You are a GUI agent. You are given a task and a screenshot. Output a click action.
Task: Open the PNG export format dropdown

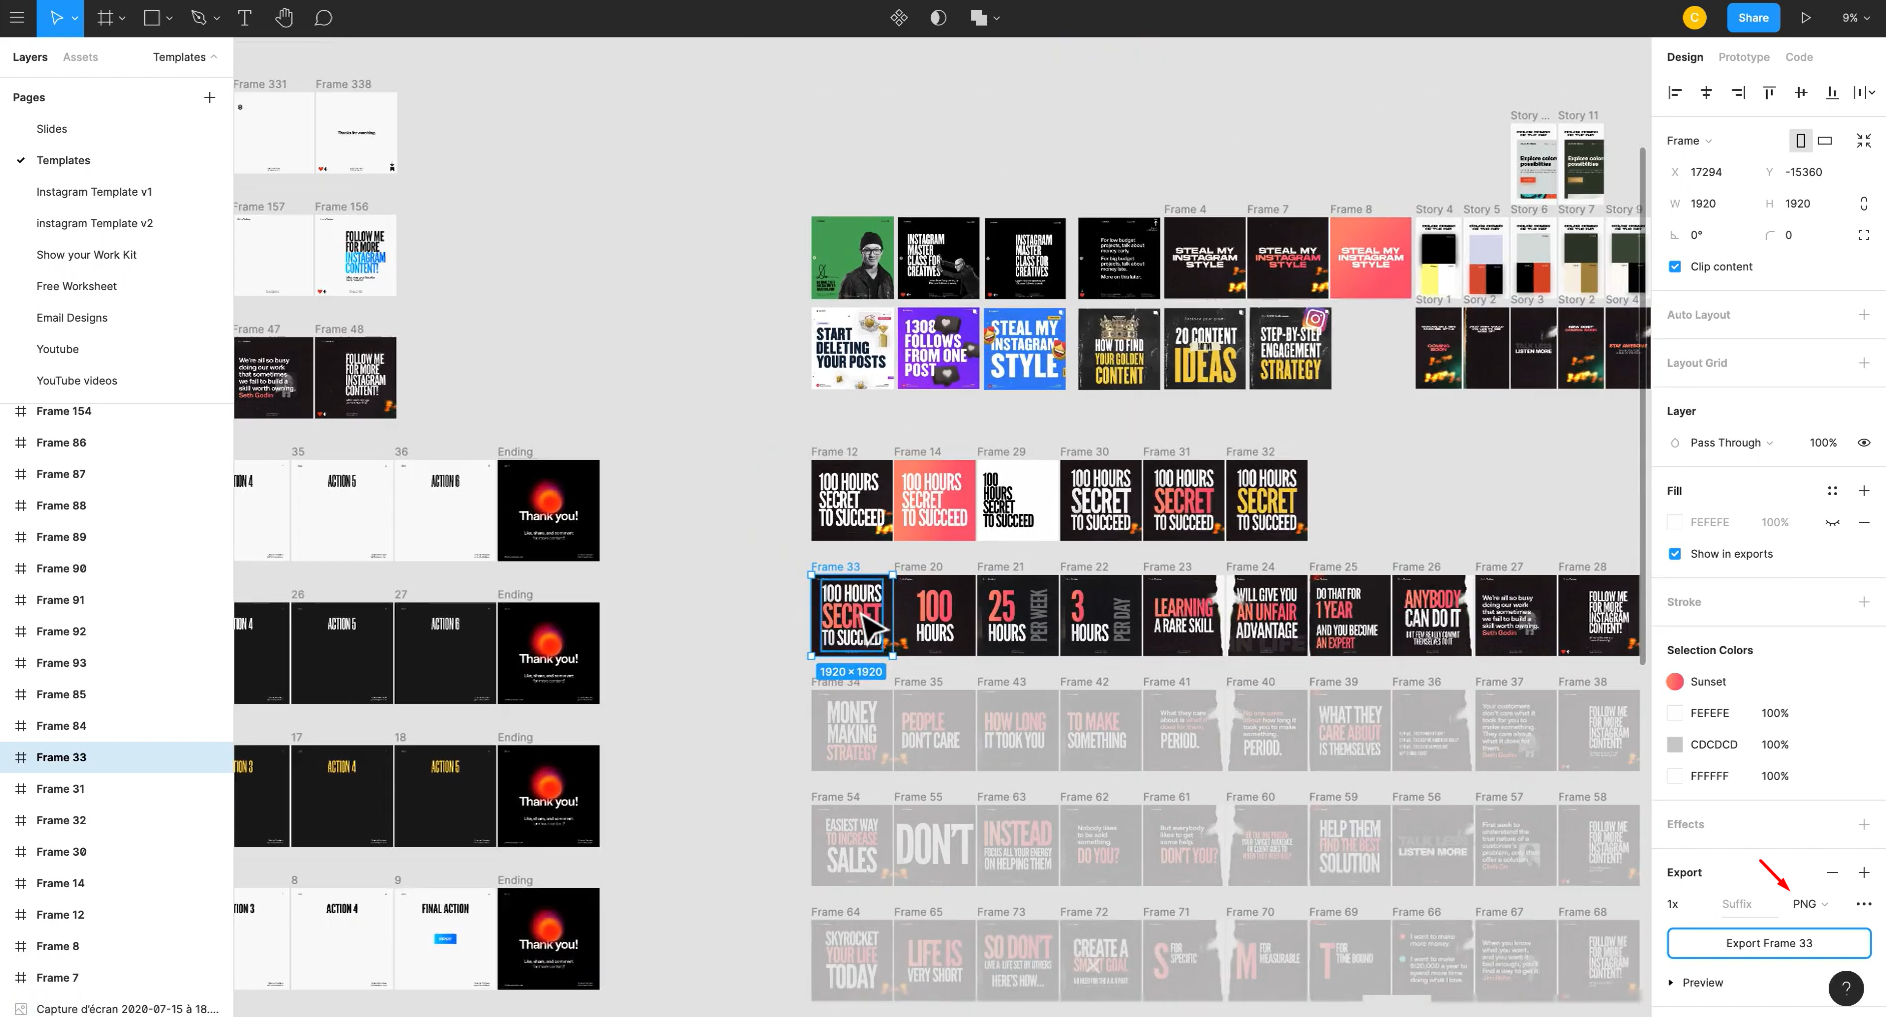tap(1809, 904)
